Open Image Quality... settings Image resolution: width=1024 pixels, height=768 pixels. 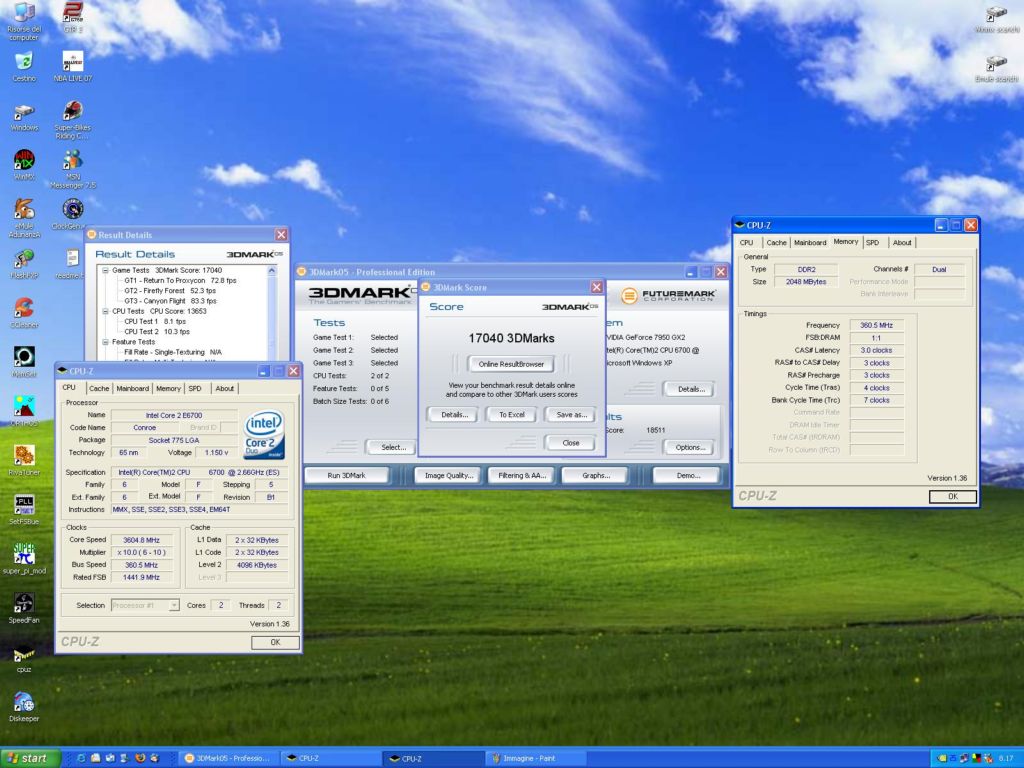point(449,475)
